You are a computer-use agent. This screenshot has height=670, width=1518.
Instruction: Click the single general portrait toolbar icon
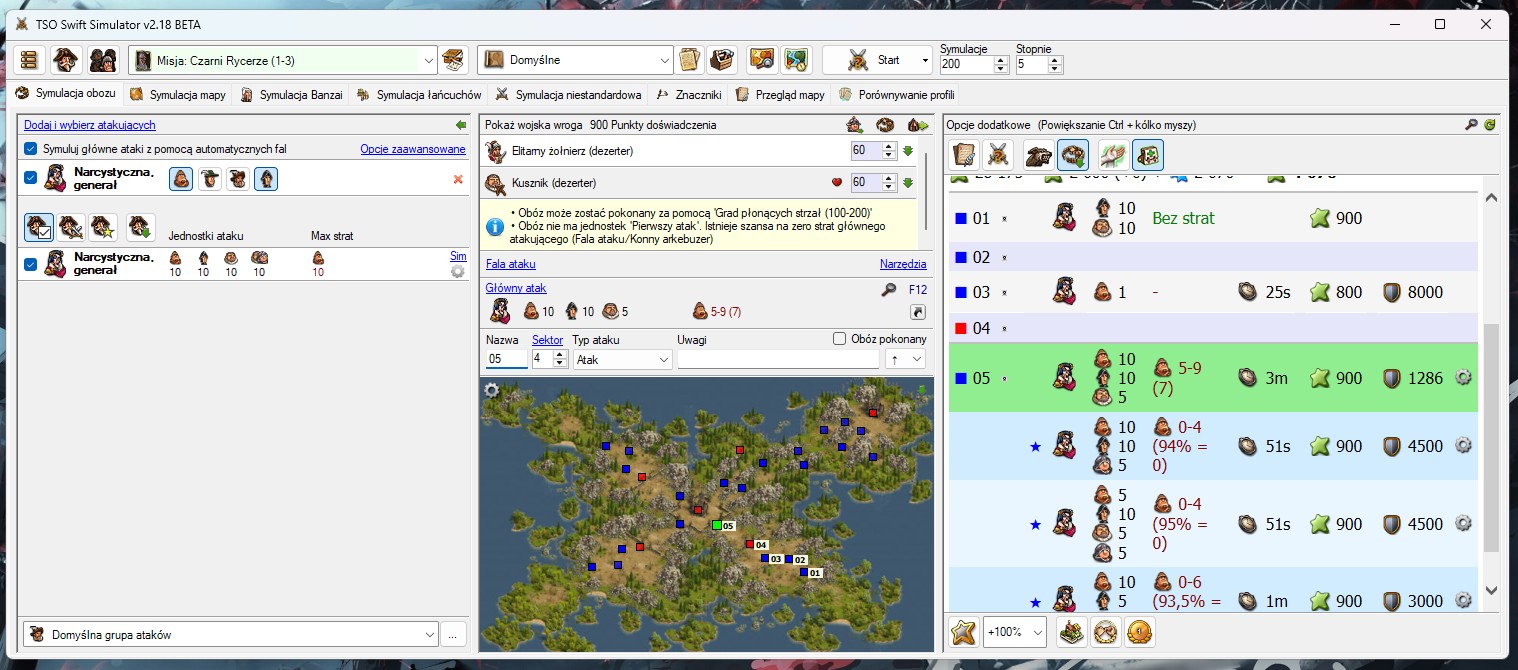coord(67,60)
